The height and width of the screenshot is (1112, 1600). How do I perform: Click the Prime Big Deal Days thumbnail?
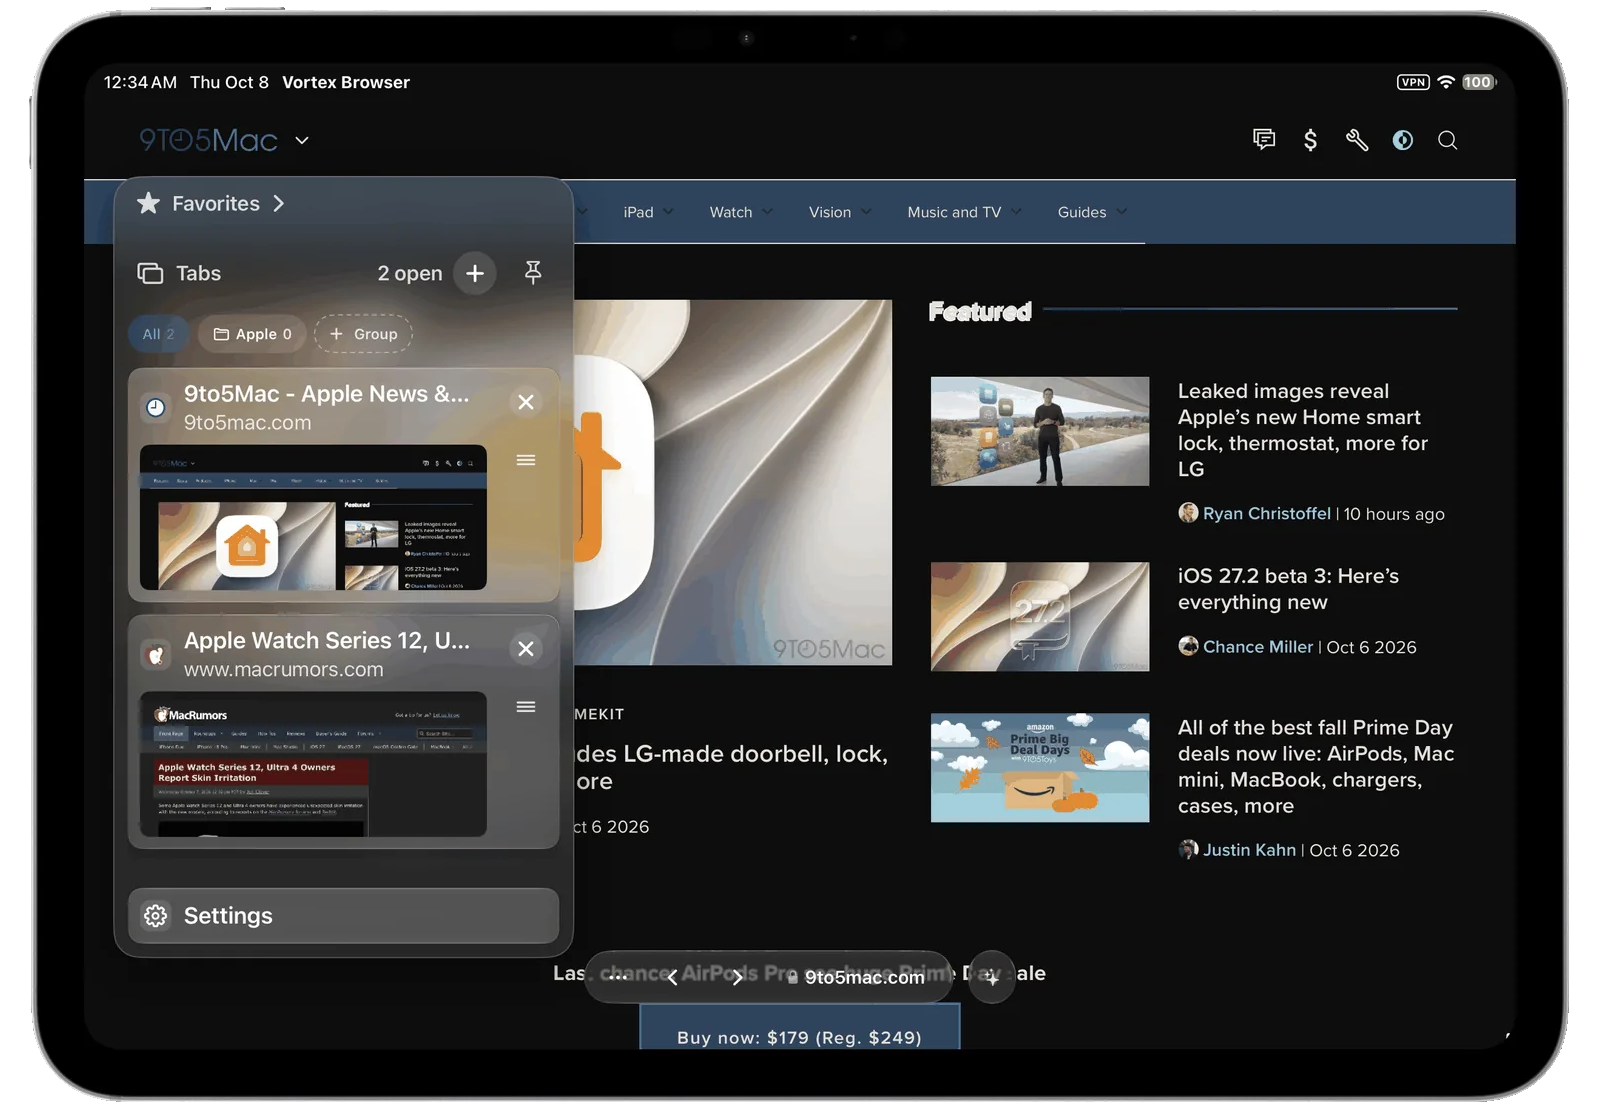(1040, 768)
